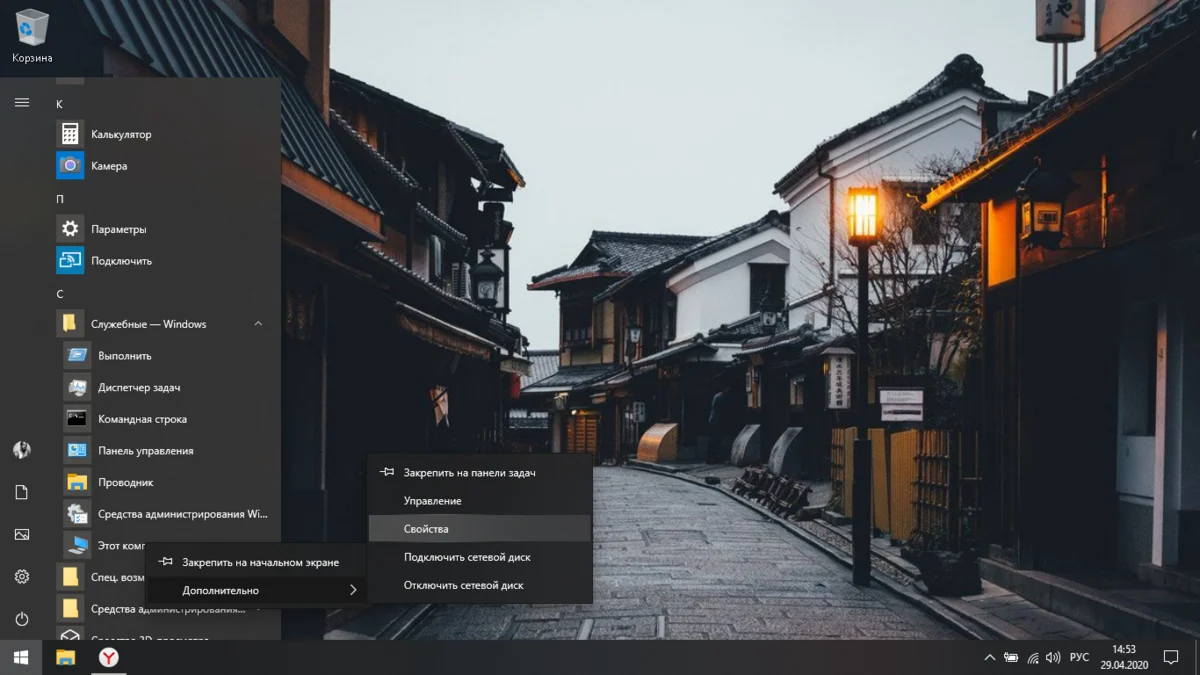Open Yandex Browser from the taskbar

tap(108, 657)
